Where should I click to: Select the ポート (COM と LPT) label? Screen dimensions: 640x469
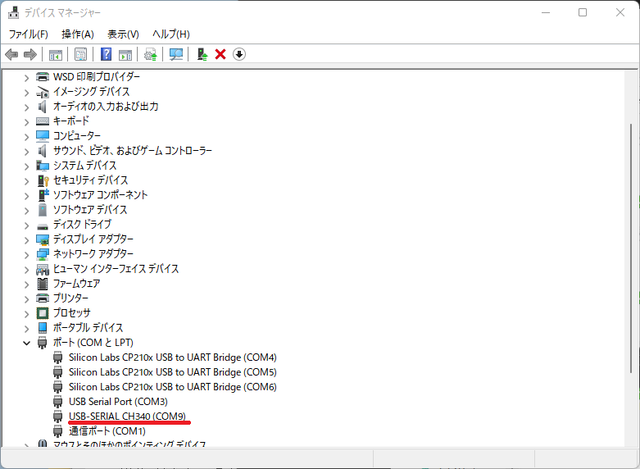(93, 342)
